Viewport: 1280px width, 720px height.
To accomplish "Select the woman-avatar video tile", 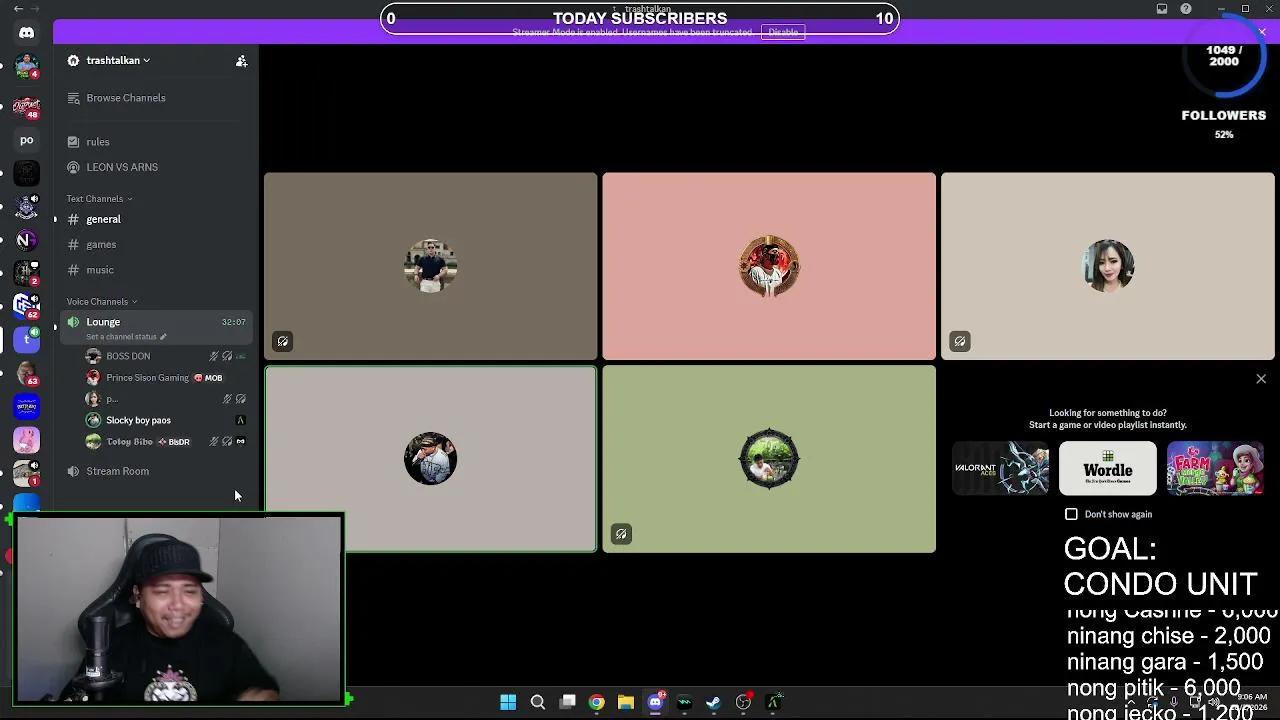I will 1108,266.
